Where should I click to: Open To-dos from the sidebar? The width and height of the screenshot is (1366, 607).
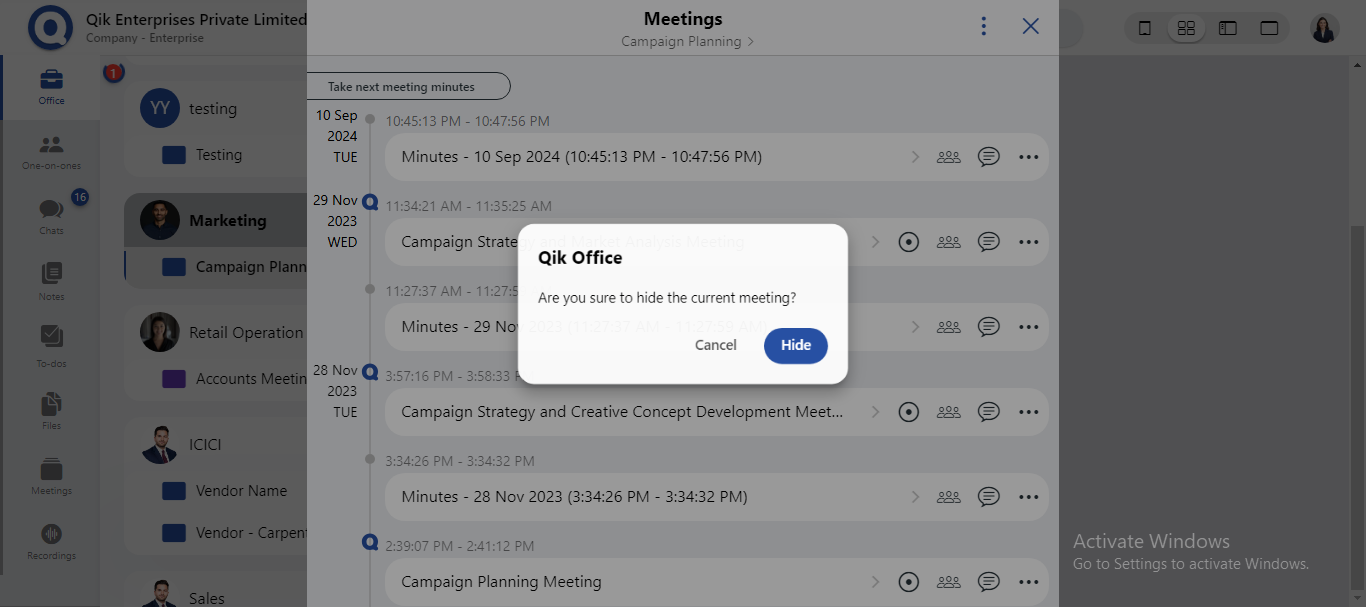(51, 346)
